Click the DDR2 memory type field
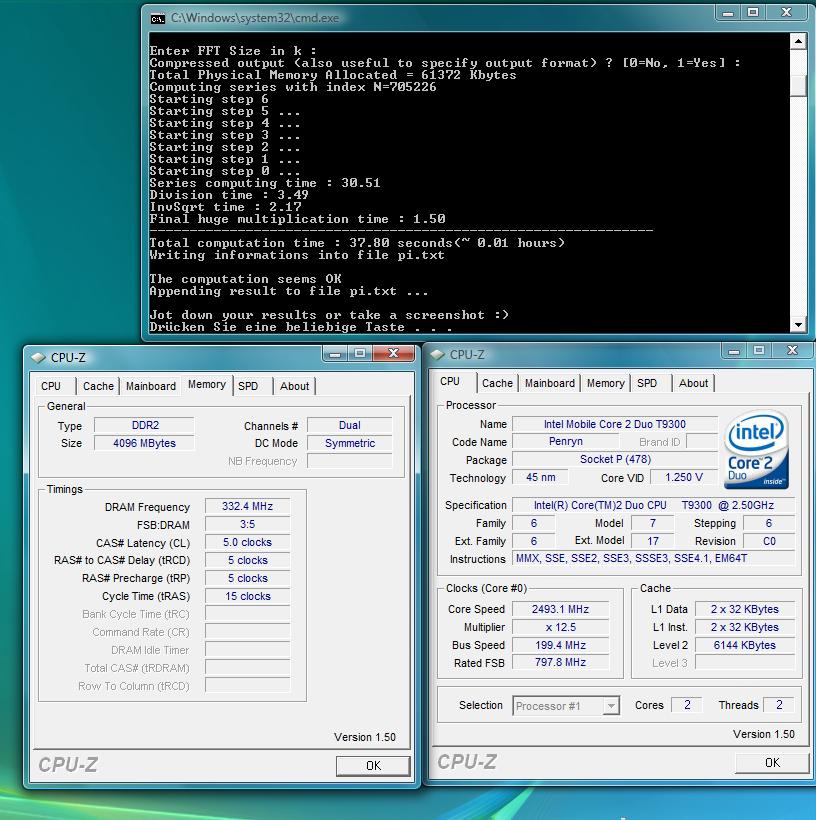This screenshot has height=820, width=816. pyautogui.click(x=145, y=425)
